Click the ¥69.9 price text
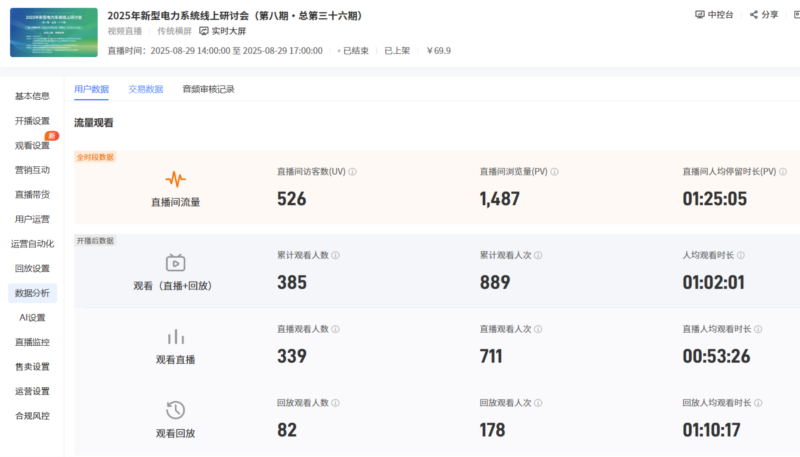The image size is (800, 457). pyautogui.click(x=439, y=50)
